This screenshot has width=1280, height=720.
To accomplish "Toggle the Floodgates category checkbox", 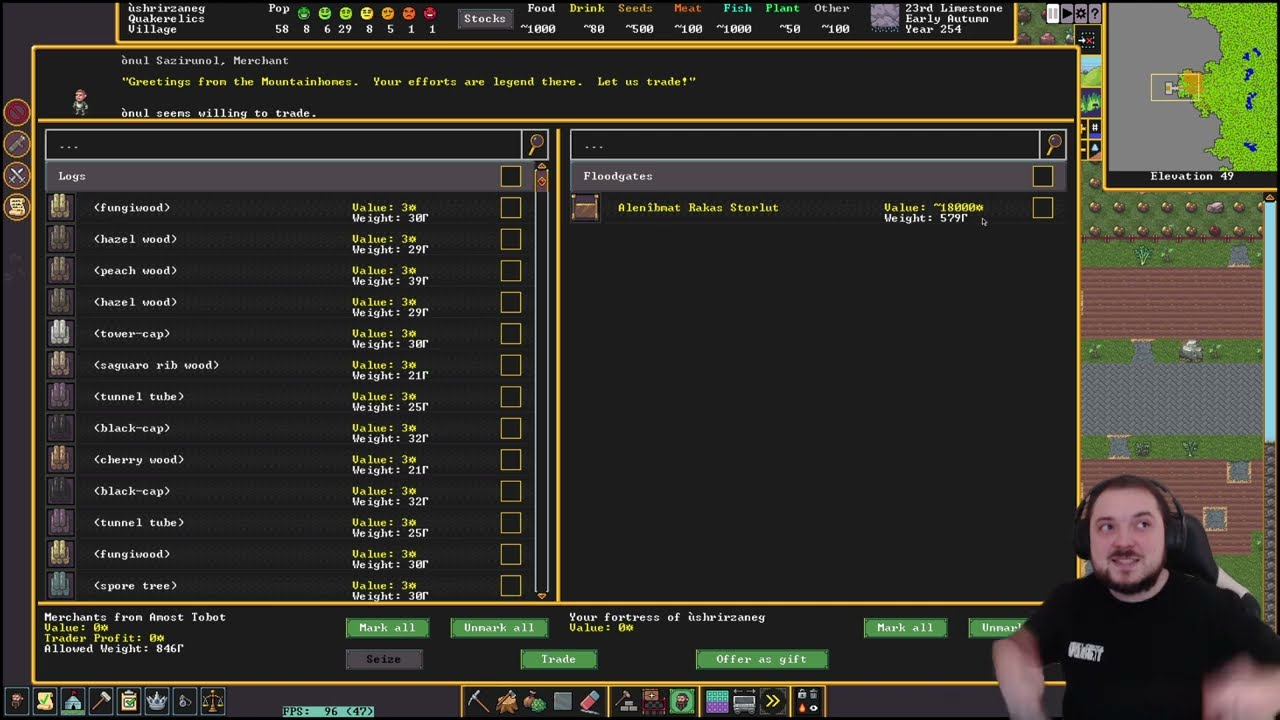I will pos(1043,176).
